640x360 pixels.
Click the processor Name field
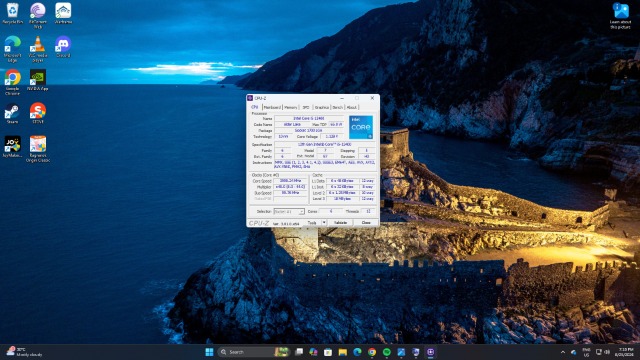point(309,118)
